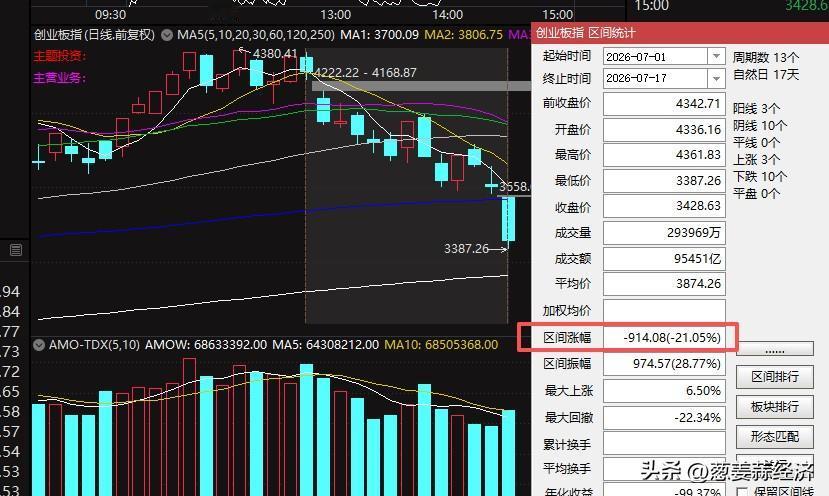829x496 pixels.
Task: Click the 主营业务: label on the chart
Action: 59,78
